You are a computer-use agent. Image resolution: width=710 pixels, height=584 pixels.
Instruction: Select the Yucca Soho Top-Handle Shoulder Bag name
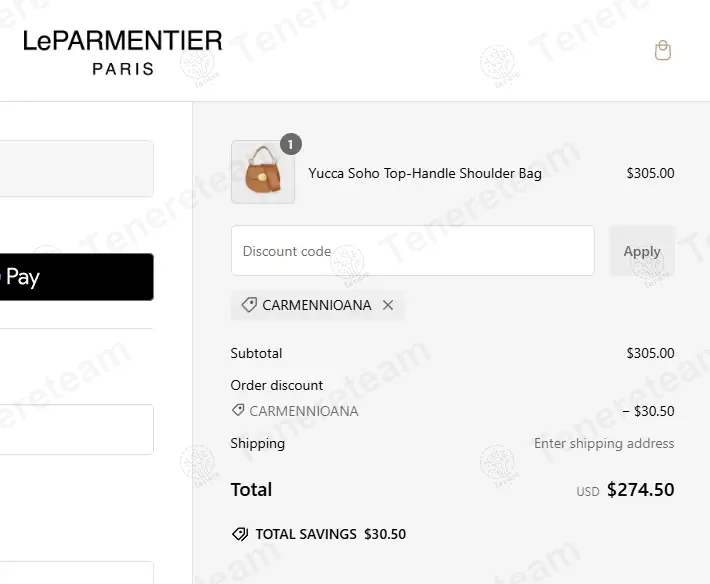point(425,173)
